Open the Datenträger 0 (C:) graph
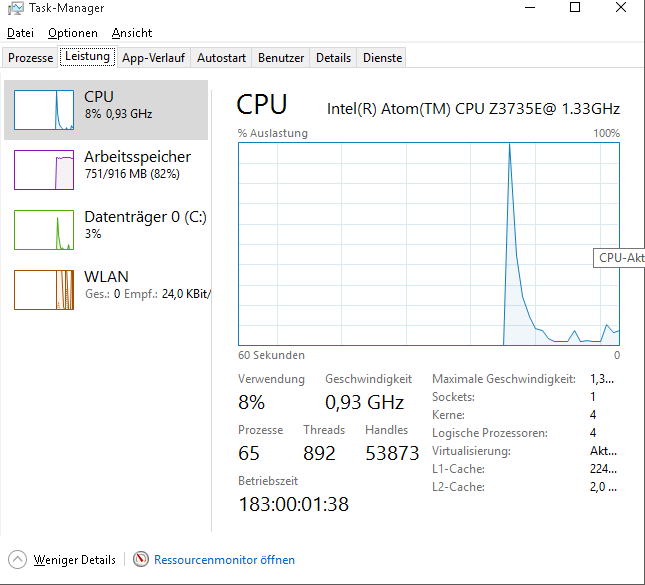 44,230
